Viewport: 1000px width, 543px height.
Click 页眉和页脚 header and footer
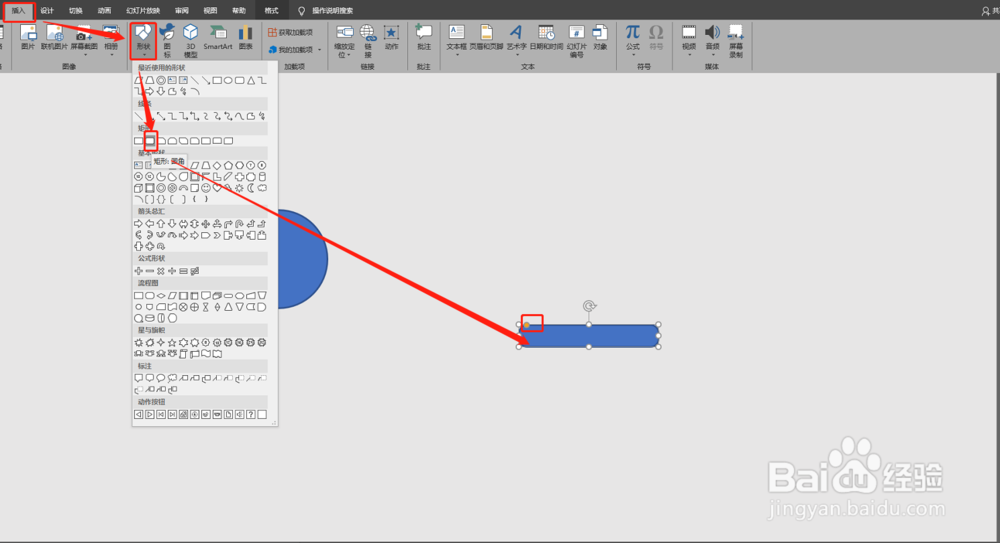pyautogui.click(x=487, y=38)
